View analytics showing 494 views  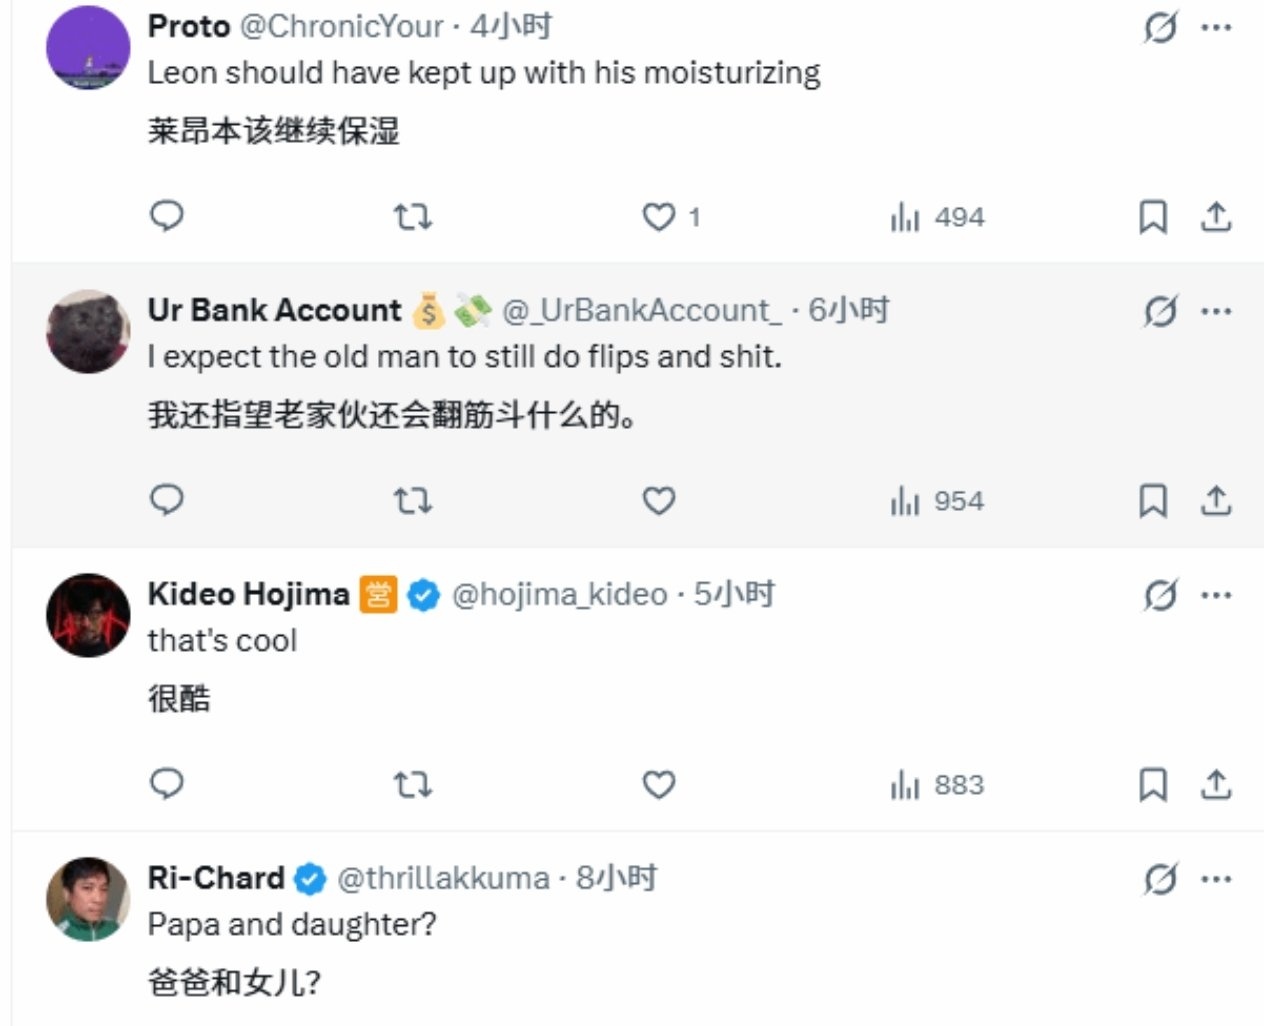(937, 216)
